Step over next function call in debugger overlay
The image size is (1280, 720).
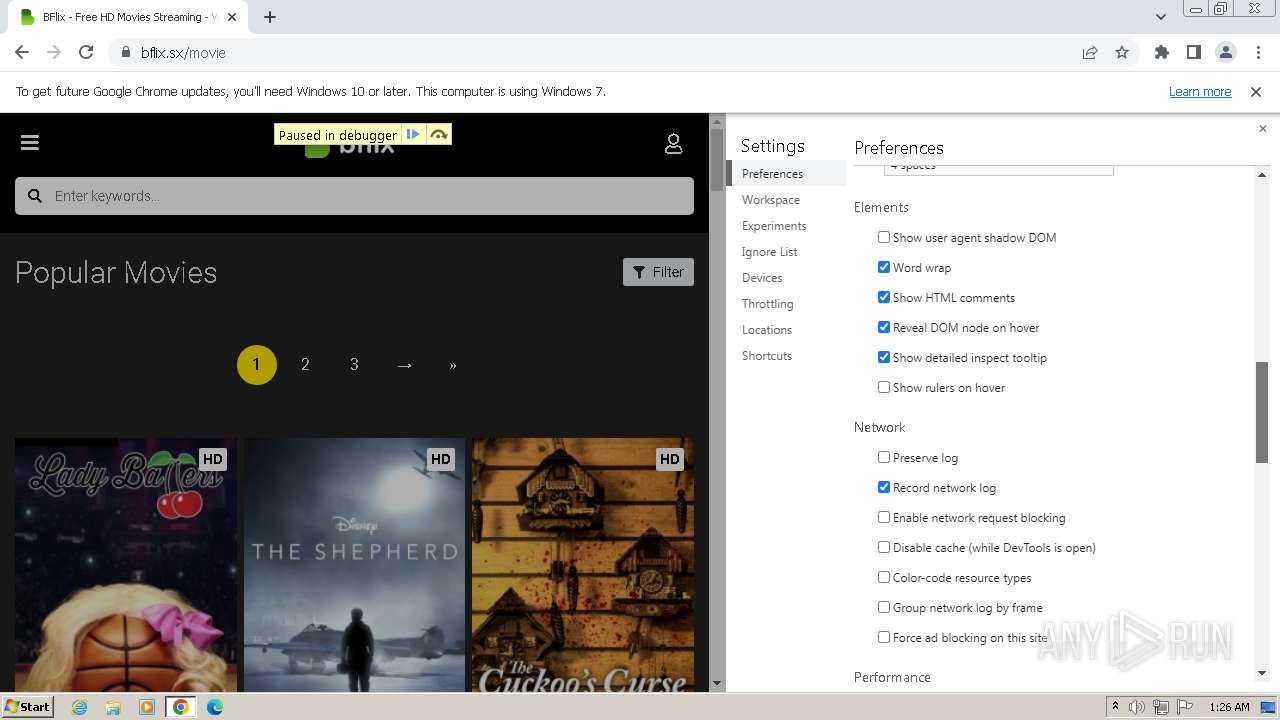point(438,135)
